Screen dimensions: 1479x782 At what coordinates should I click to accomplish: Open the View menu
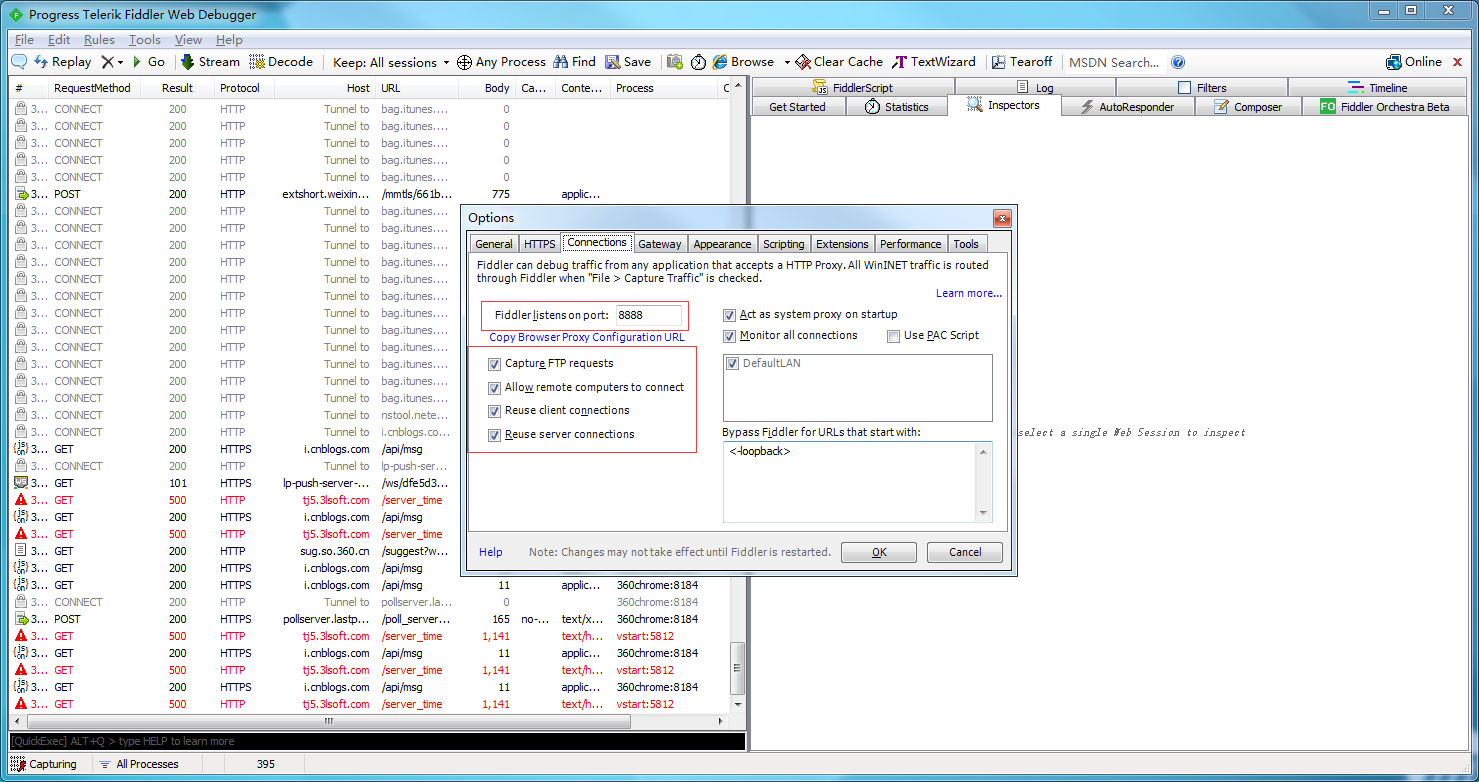[188, 40]
